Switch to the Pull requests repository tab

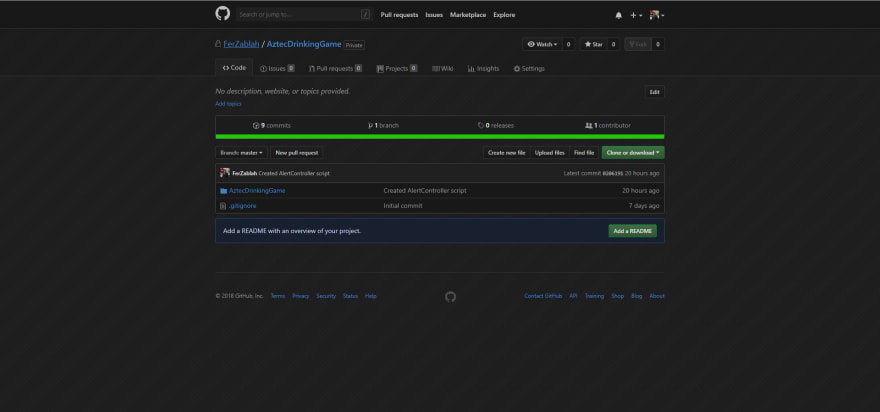pyautogui.click(x=335, y=68)
